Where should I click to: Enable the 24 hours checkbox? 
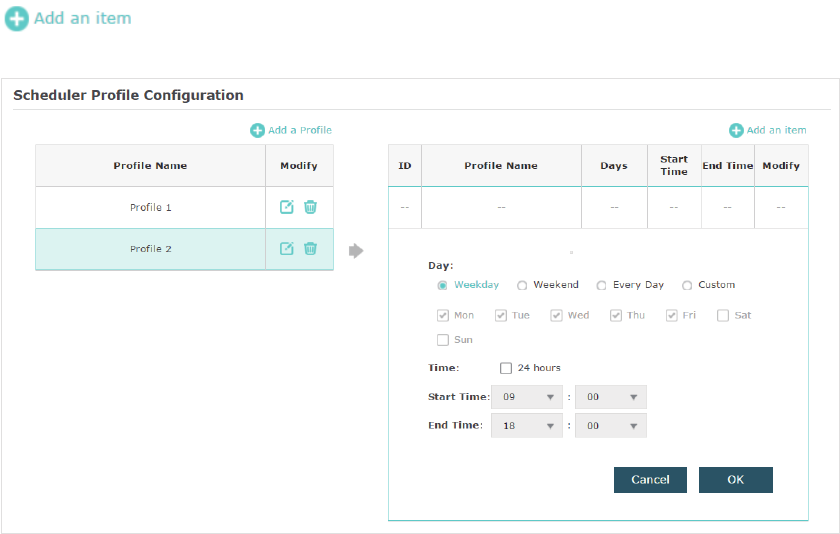tap(506, 368)
